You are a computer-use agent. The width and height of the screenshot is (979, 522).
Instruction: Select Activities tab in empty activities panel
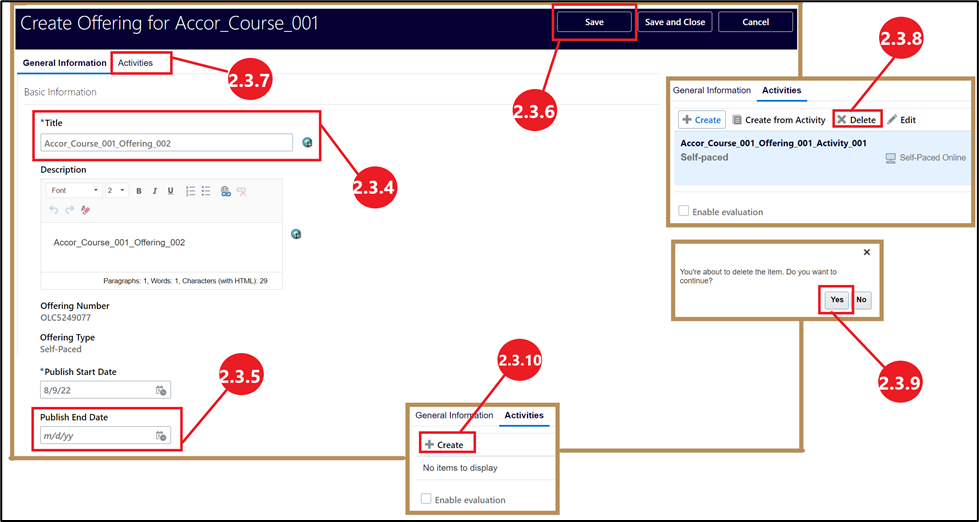click(x=524, y=415)
